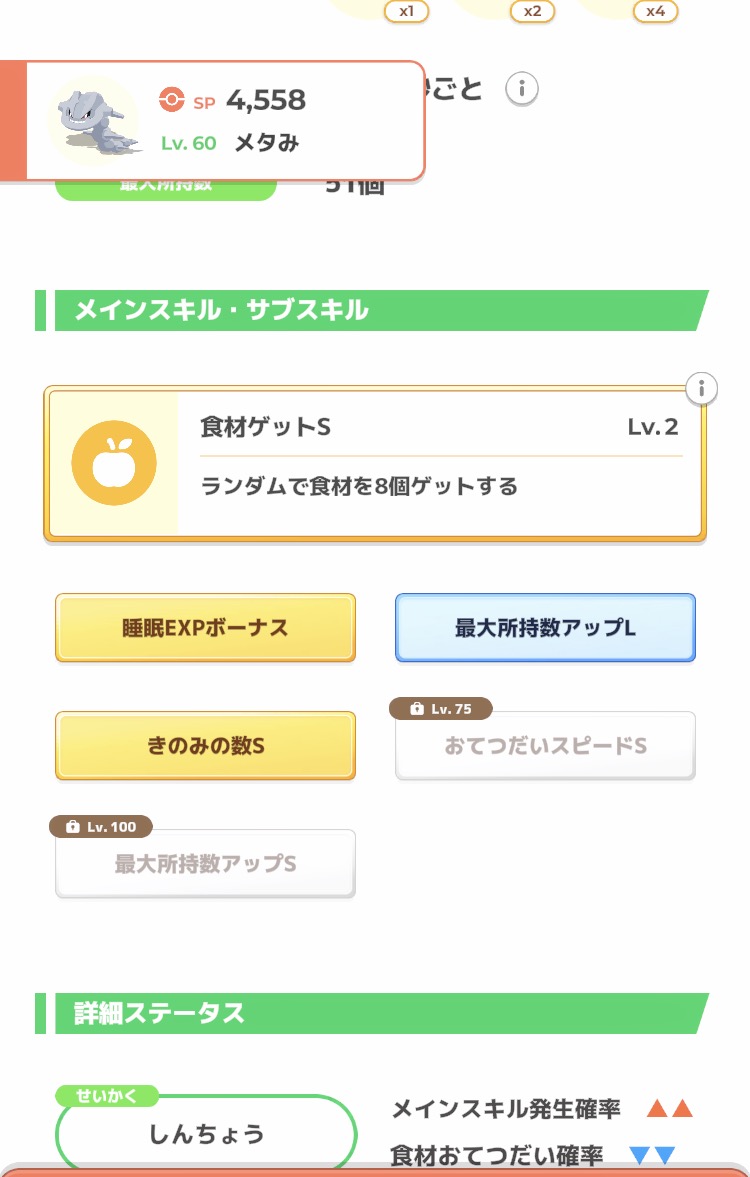Viewport: 750px width, 1177px height.
Task: Tap blue down arrows for 食材おてつだい確率
Action: tap(652, 1156)
